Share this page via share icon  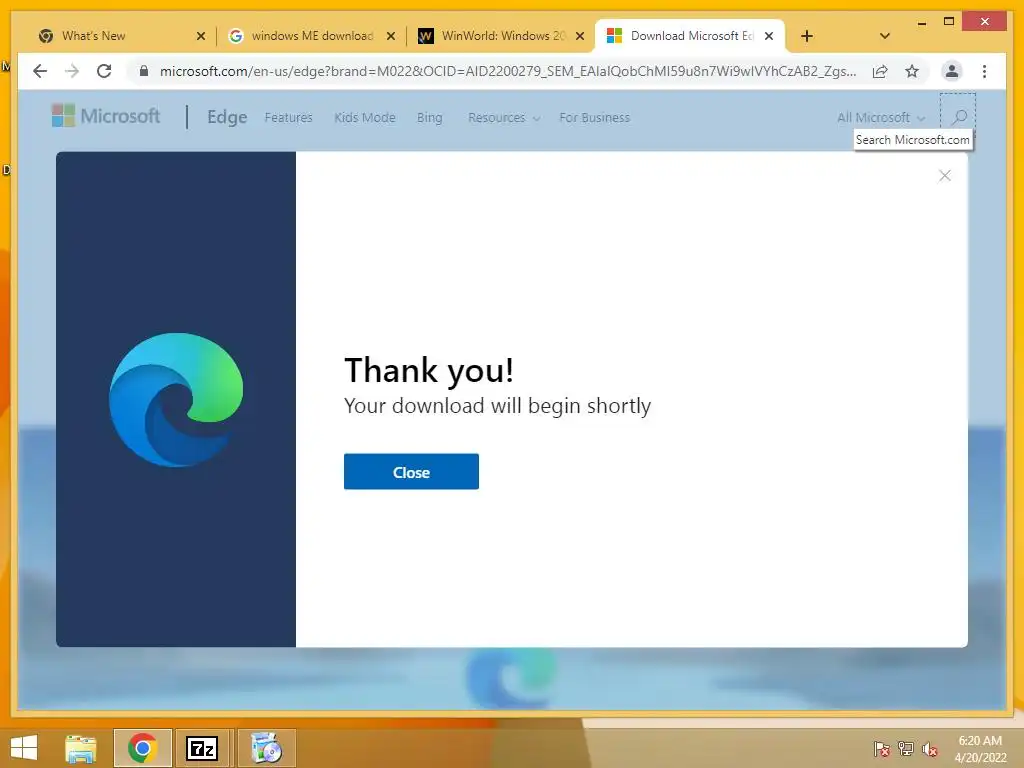(x=880, y=71)
